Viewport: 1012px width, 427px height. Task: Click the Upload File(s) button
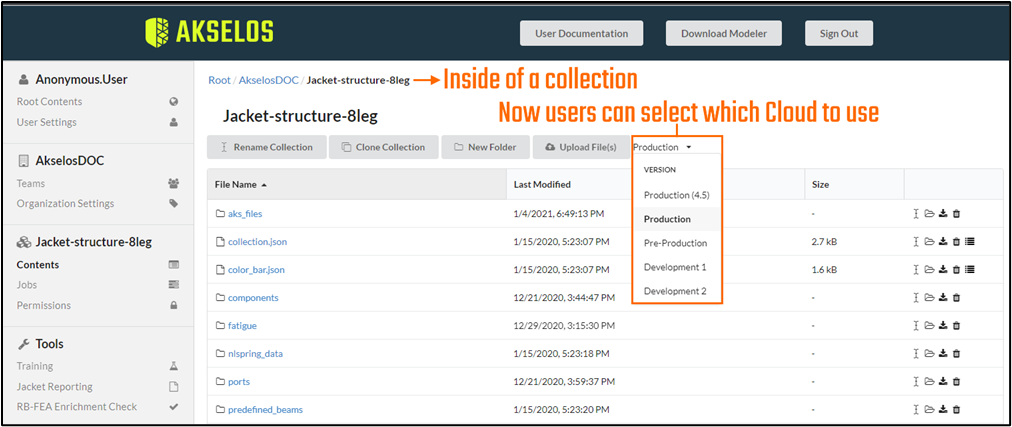click(581, 147)
